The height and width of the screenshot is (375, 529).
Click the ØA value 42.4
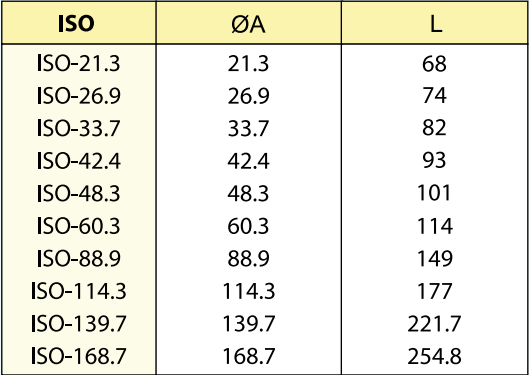coord(249,161)
